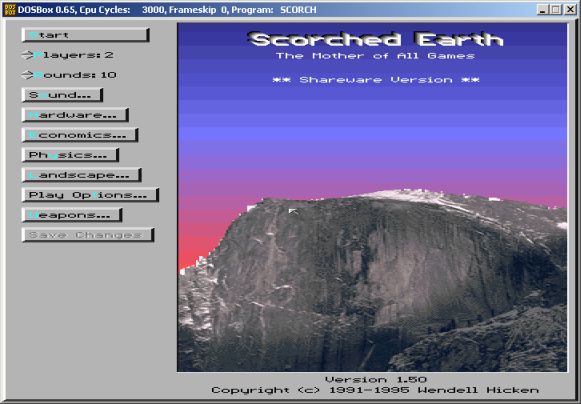Click the arrow beside Rounds
Image resolution: width=581 pixels, height=404 pixels.
coord(27,75)
